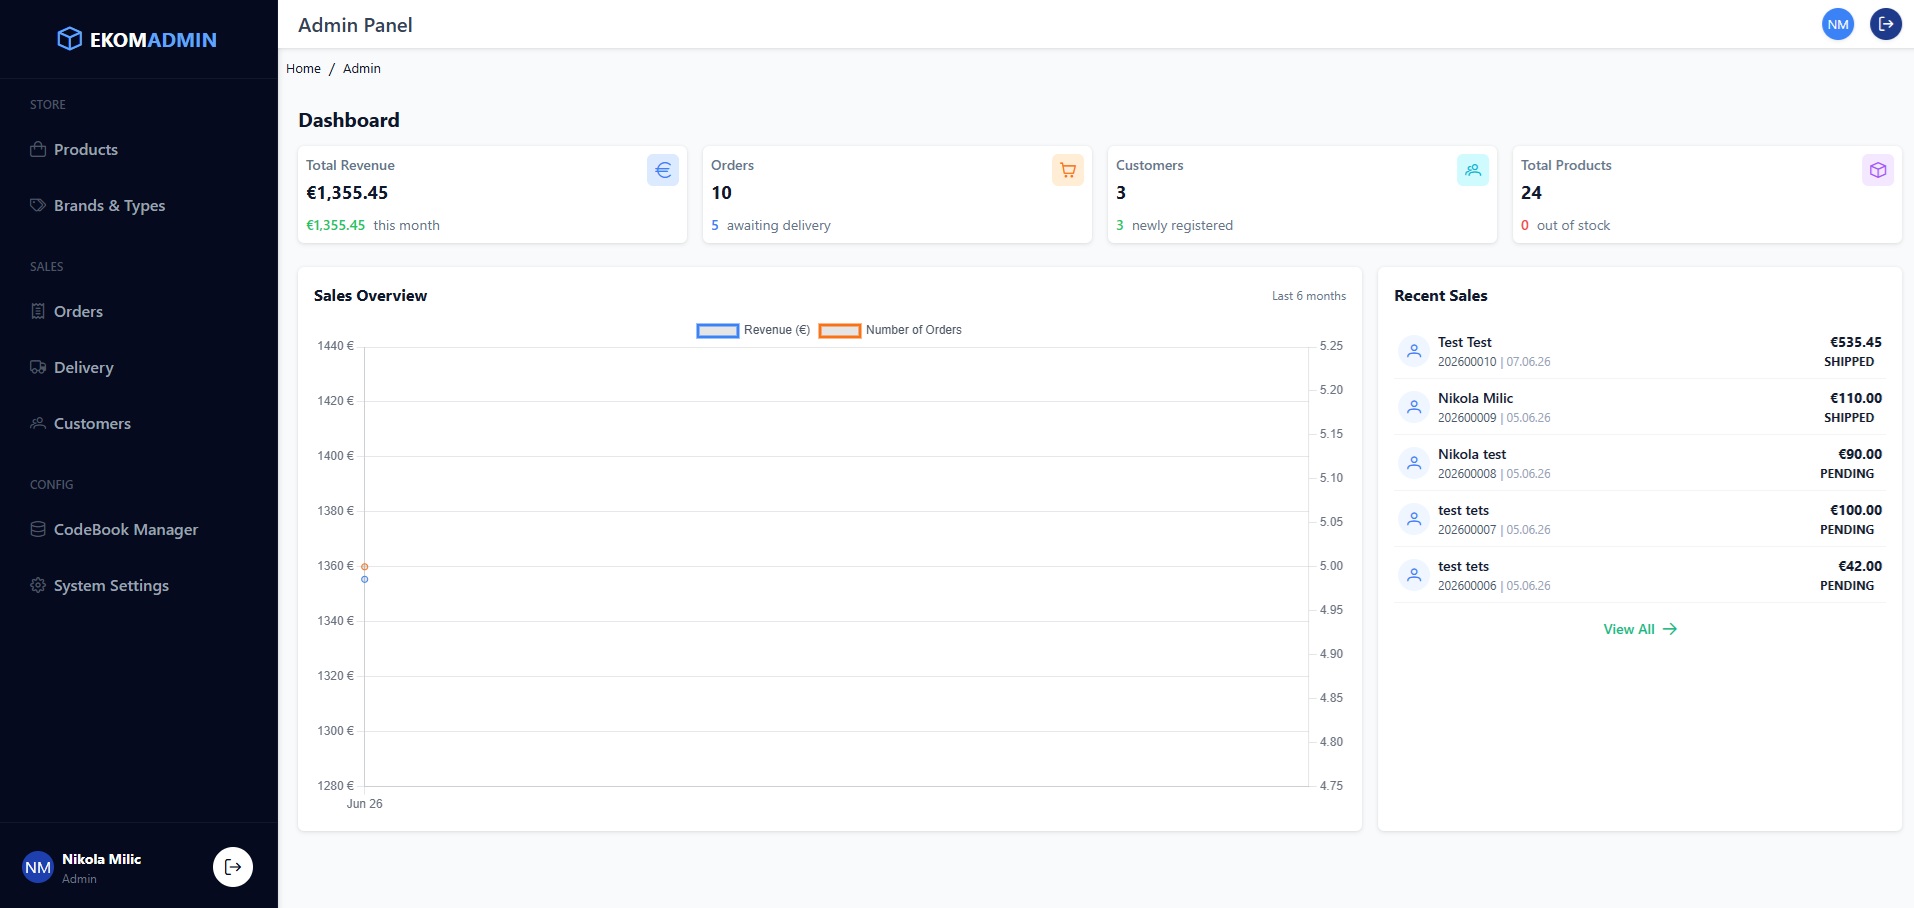Click the EKOMADMIN cube logo icon
1914x908 pixels.
[x=69, y=39]
